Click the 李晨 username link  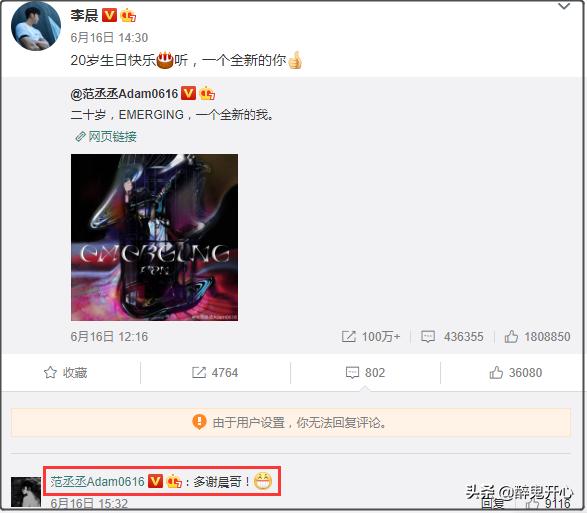point(84,15)
